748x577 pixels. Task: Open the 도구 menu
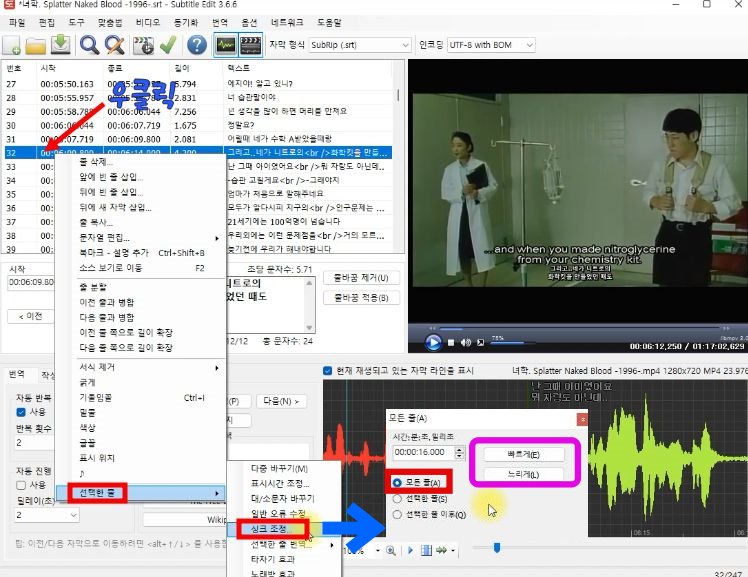pyautogui.click(x=76, y=22)
